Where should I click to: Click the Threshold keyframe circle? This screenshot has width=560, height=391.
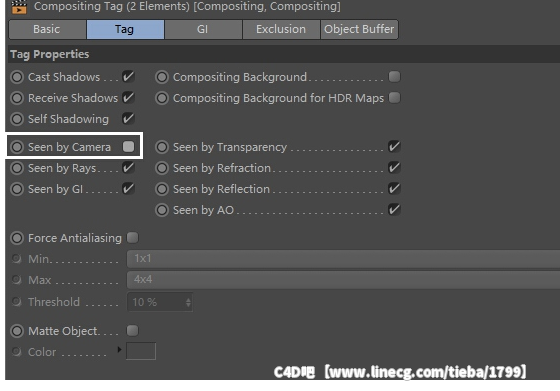click(x=16, y=302)
